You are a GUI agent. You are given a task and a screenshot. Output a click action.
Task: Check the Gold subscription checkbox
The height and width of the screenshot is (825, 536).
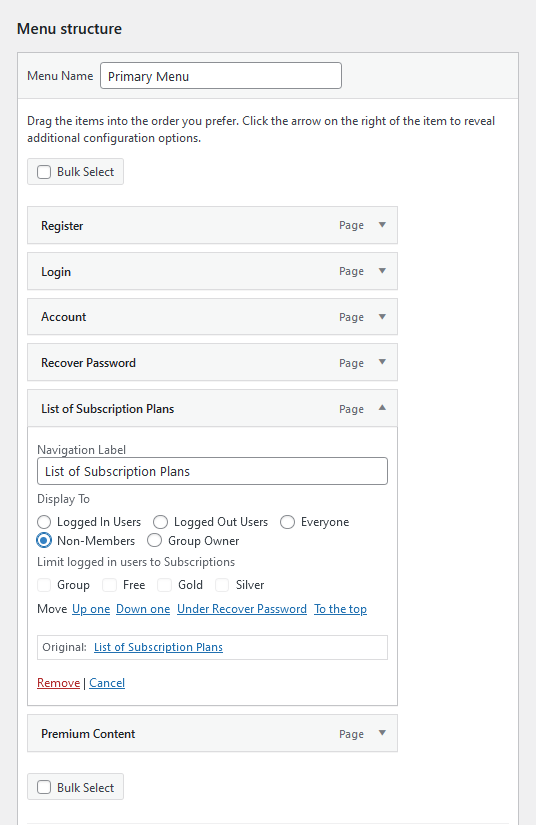click(165, 585)
